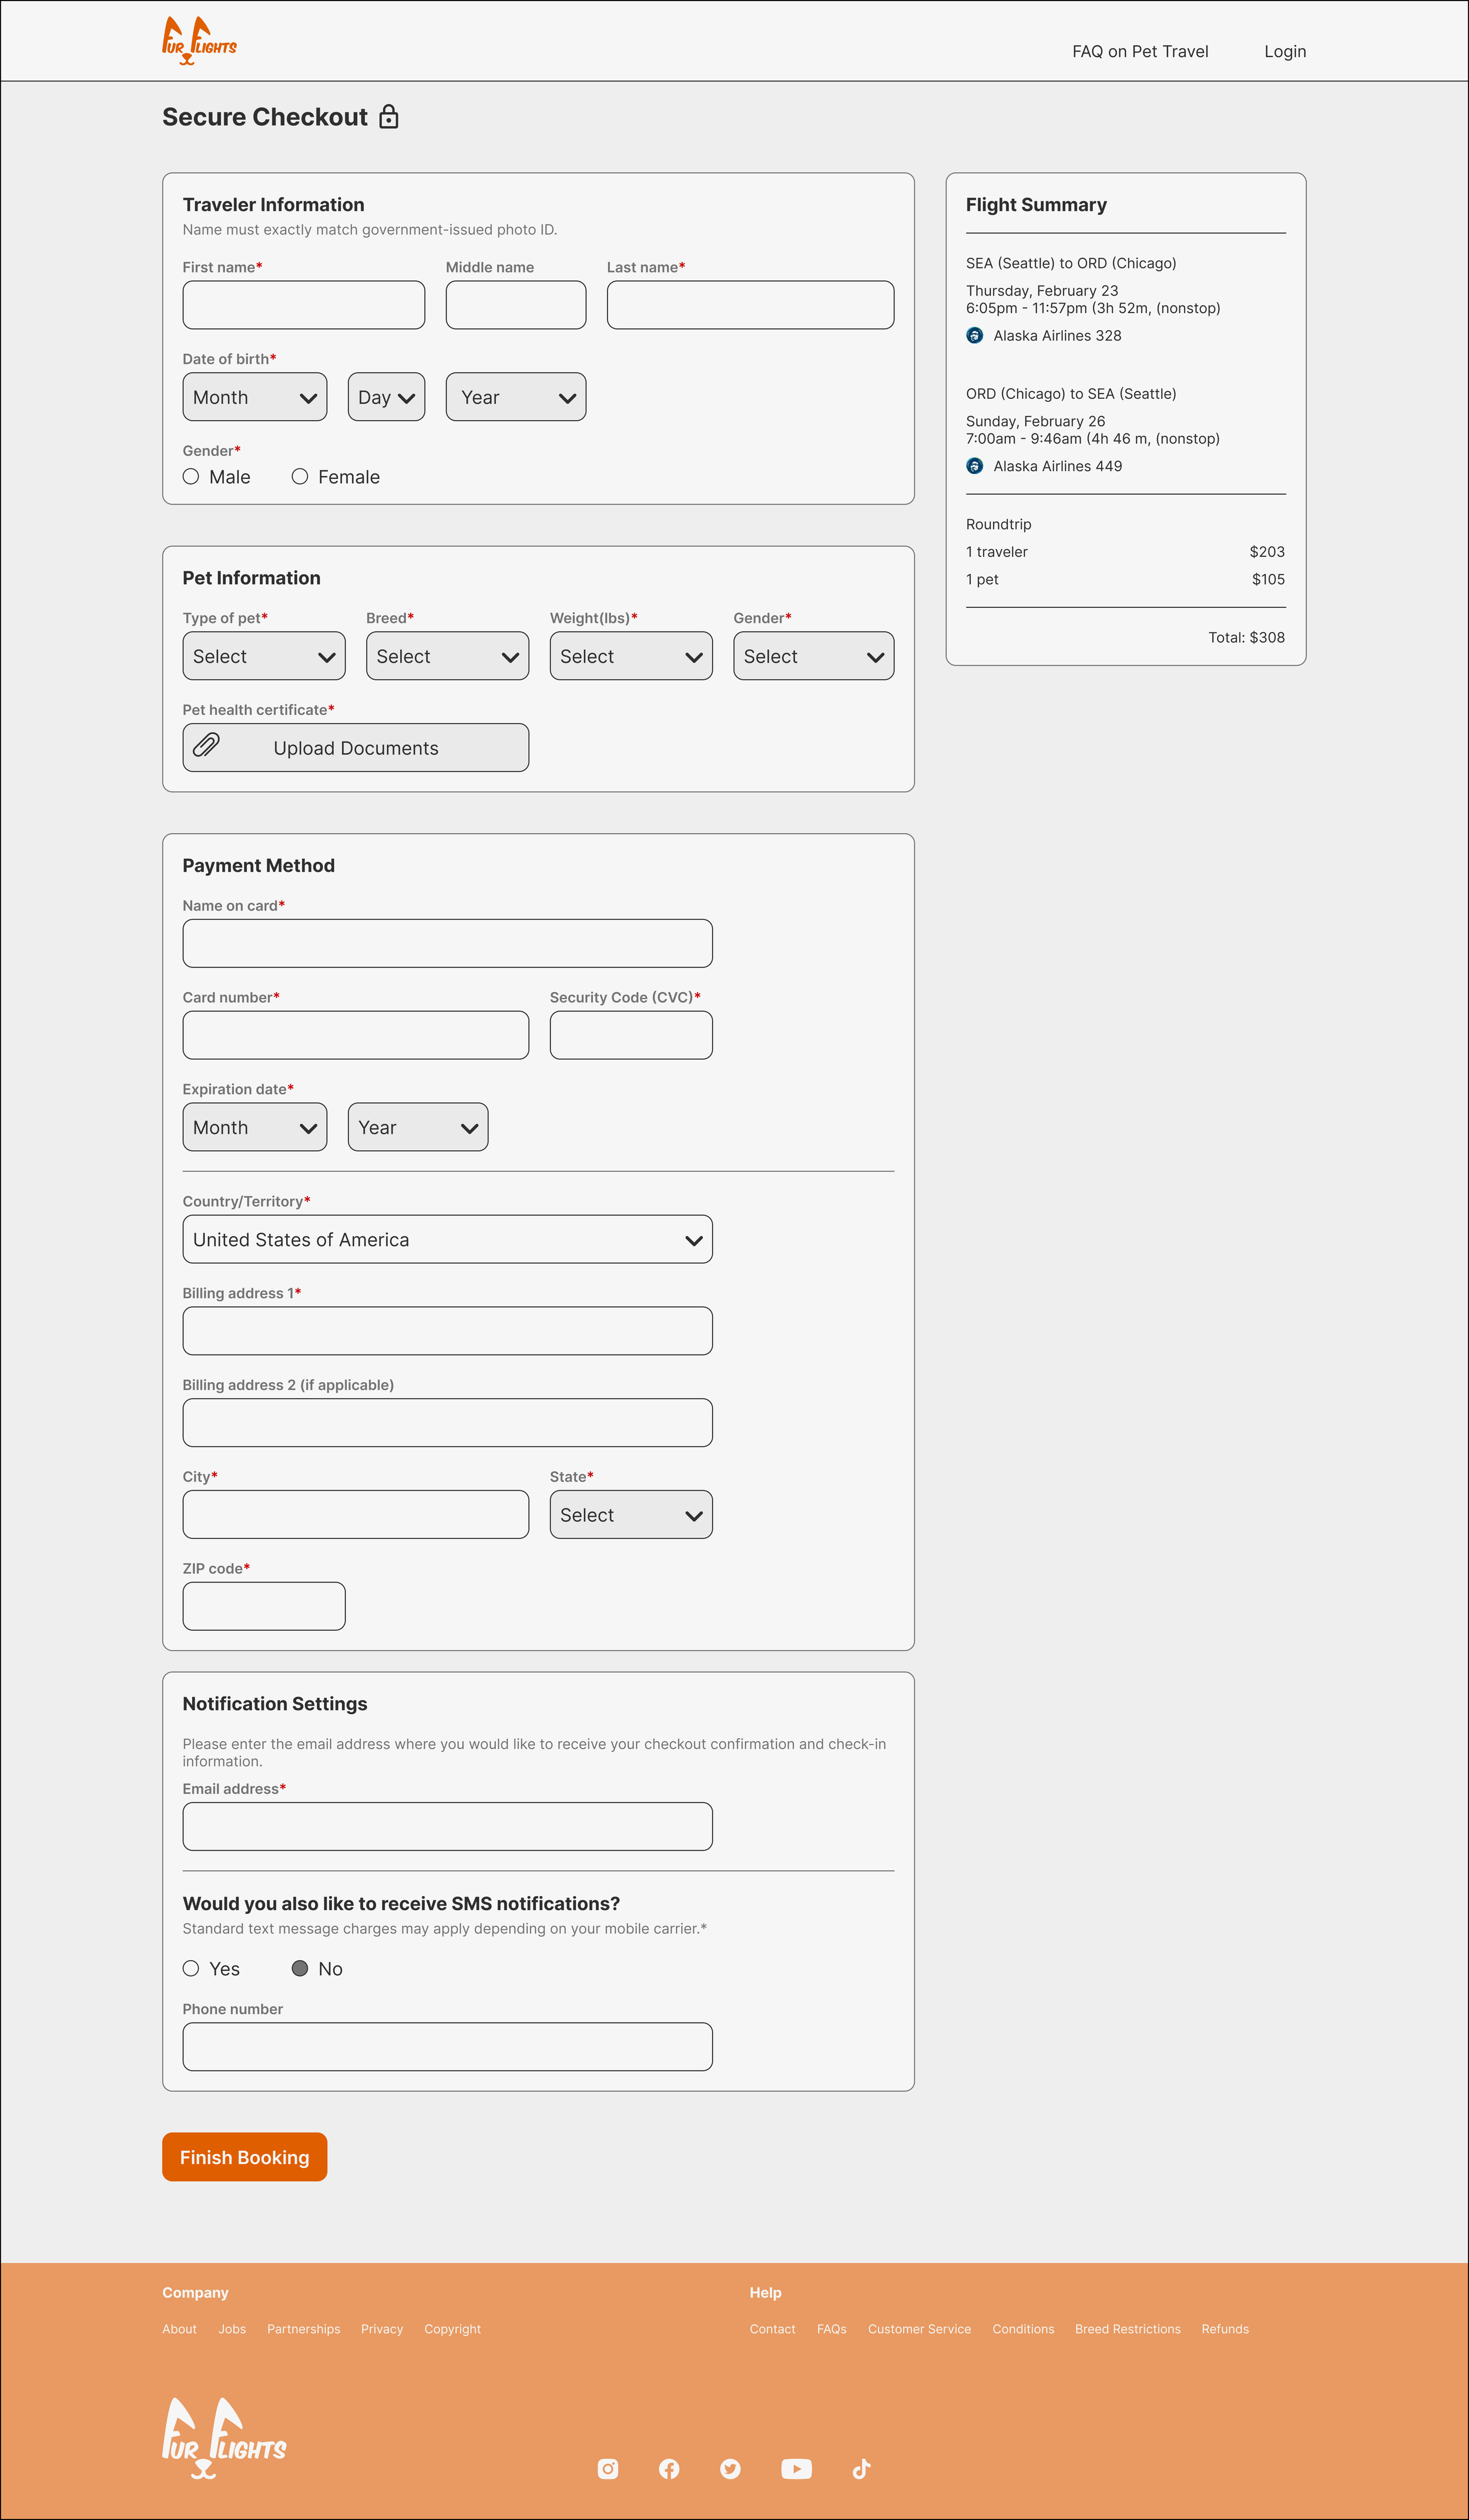Expand the Country/Territory dropdown
This screenshot has width=1469, height=2520.
447,1239
